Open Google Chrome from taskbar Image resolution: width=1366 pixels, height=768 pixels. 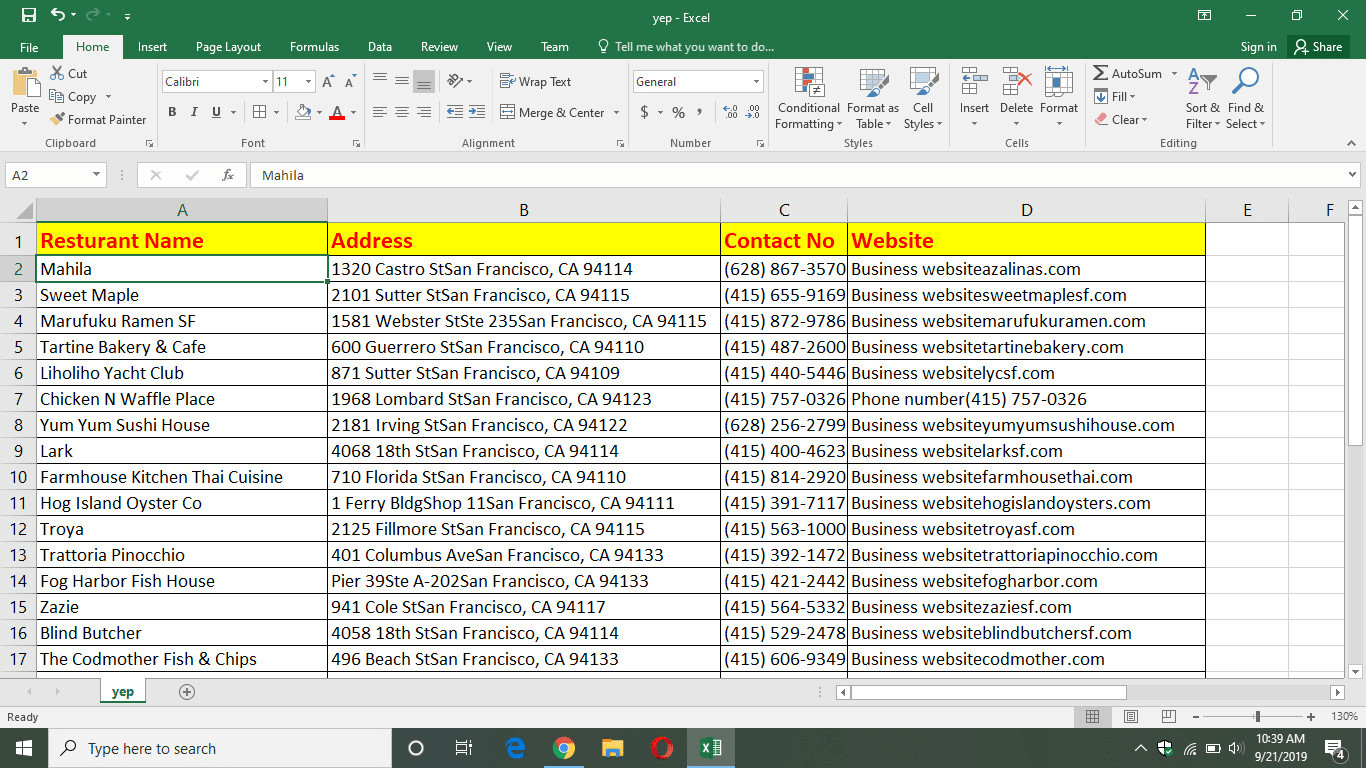(563, 748)
